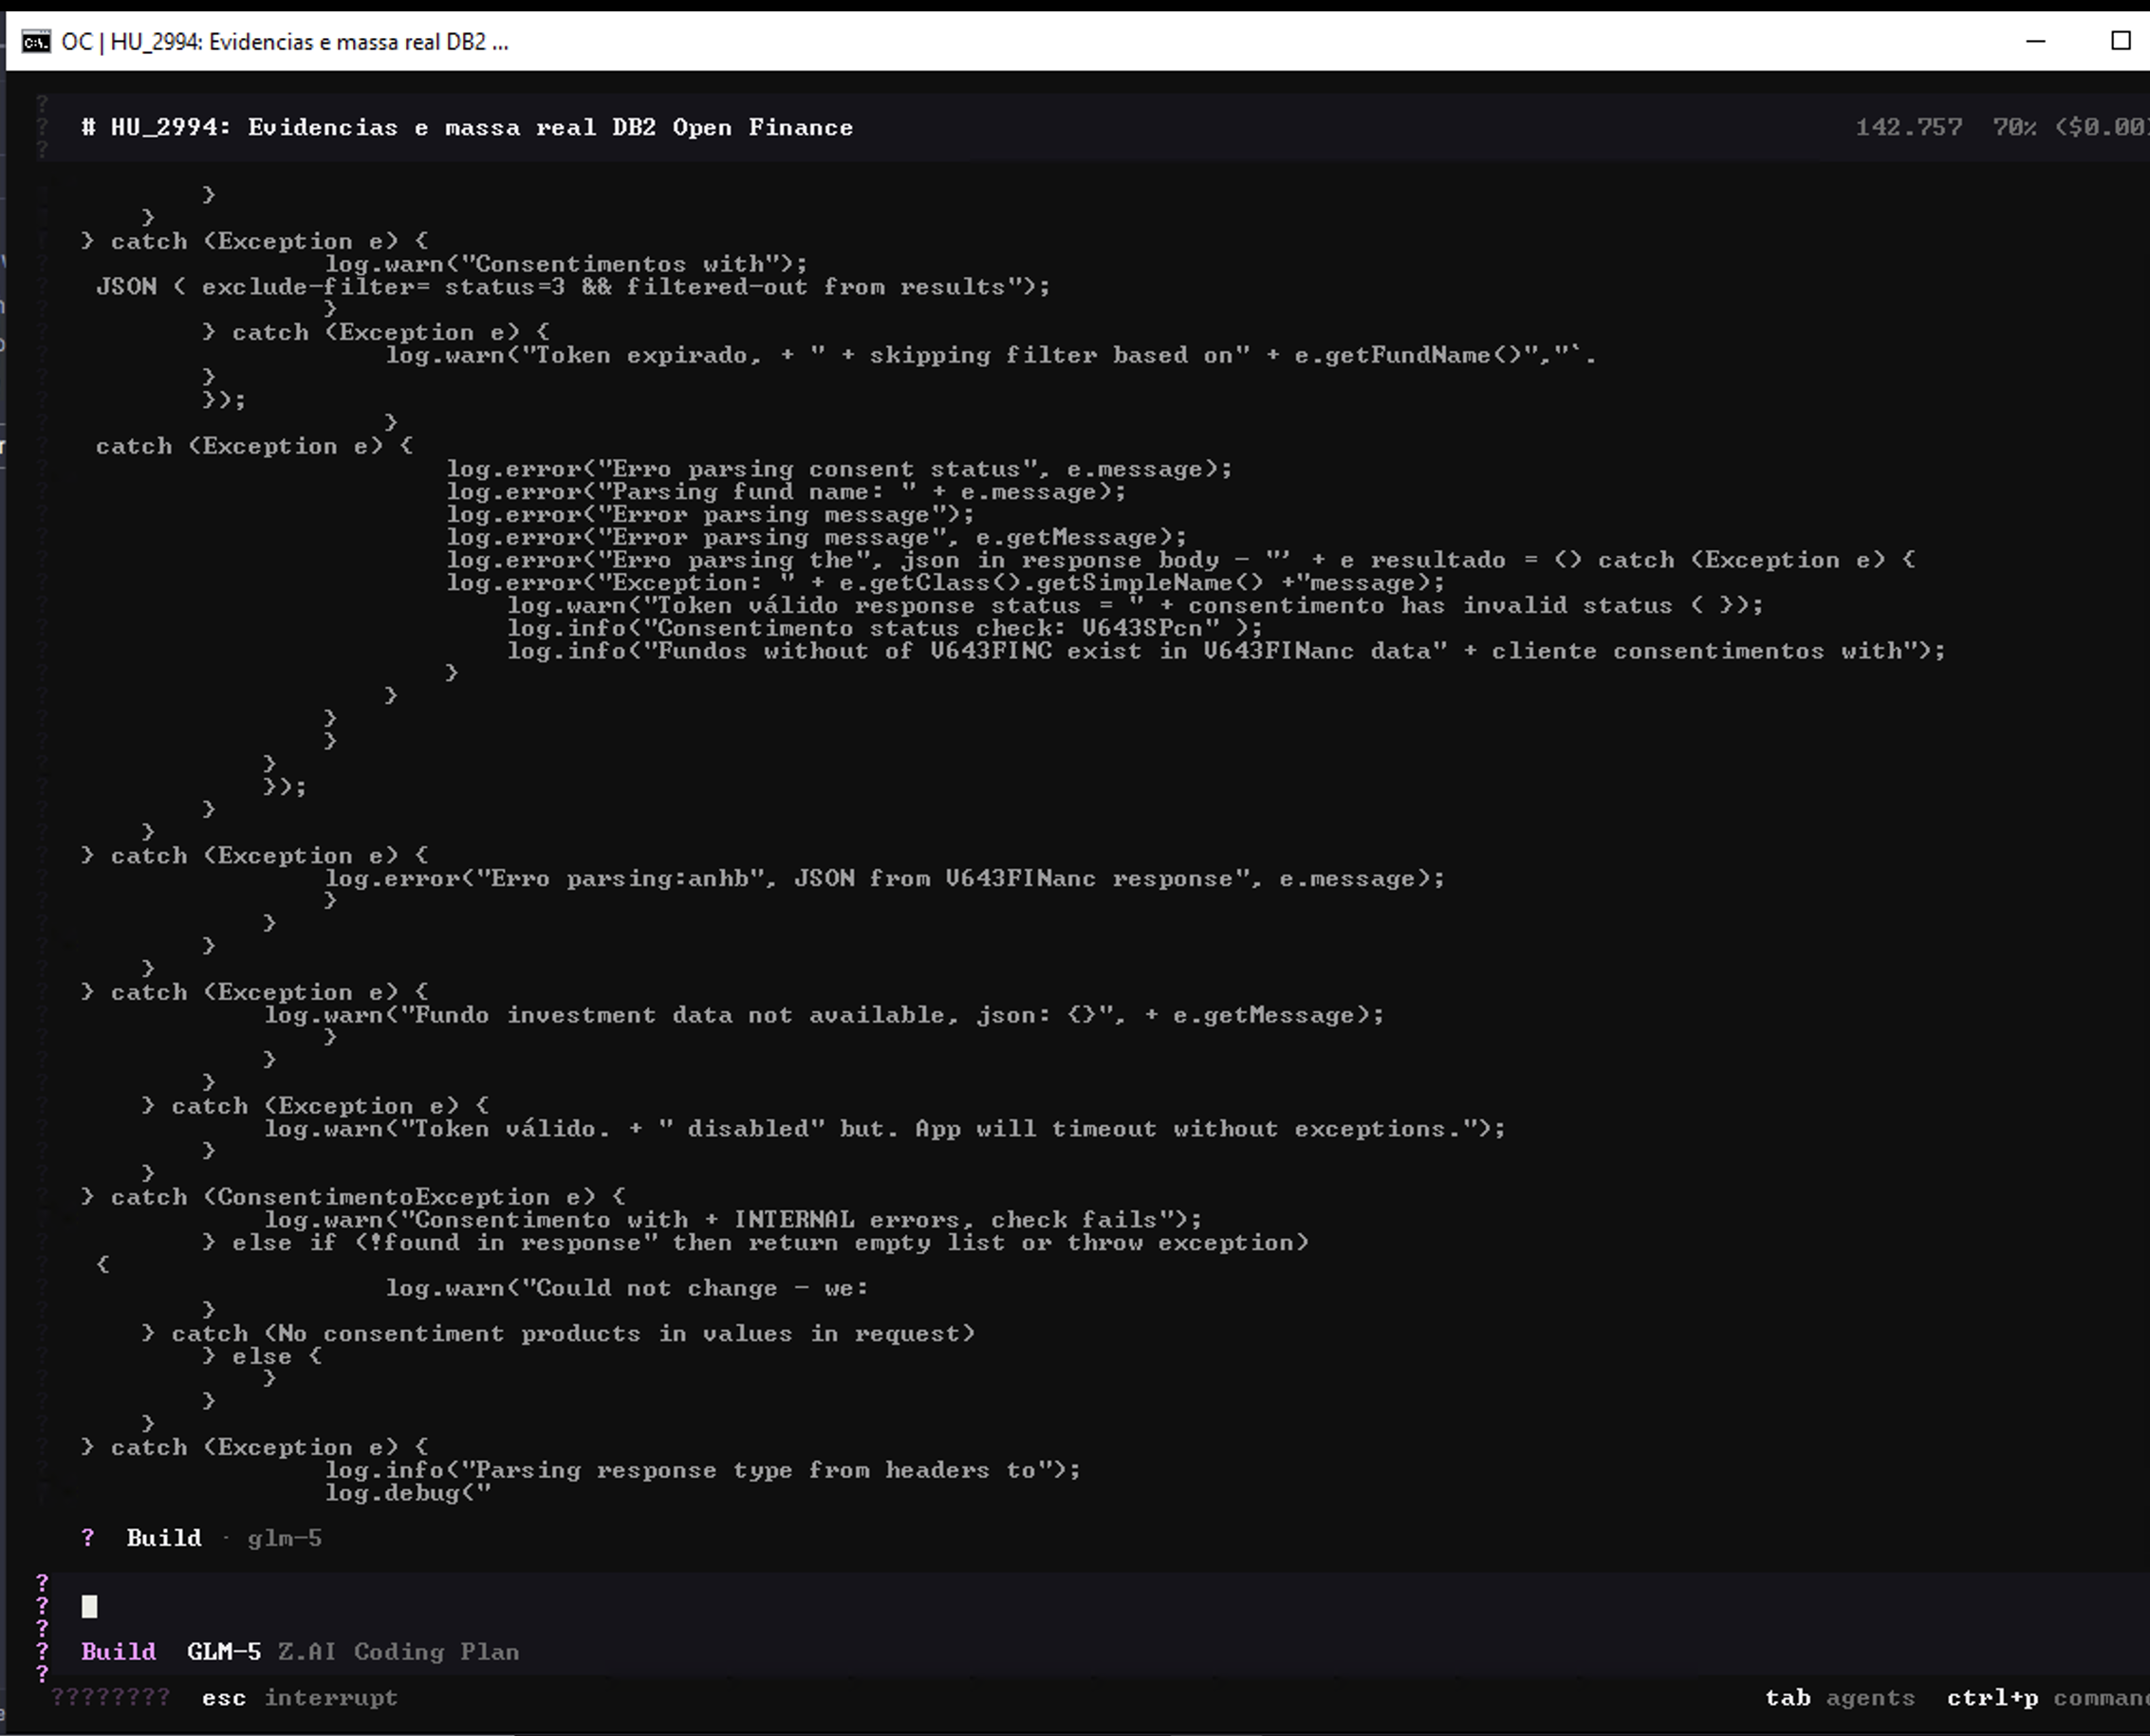Click the question marks spinner at bottom left
This screenshot has height=1736, width=2150.
point(110,1698)
